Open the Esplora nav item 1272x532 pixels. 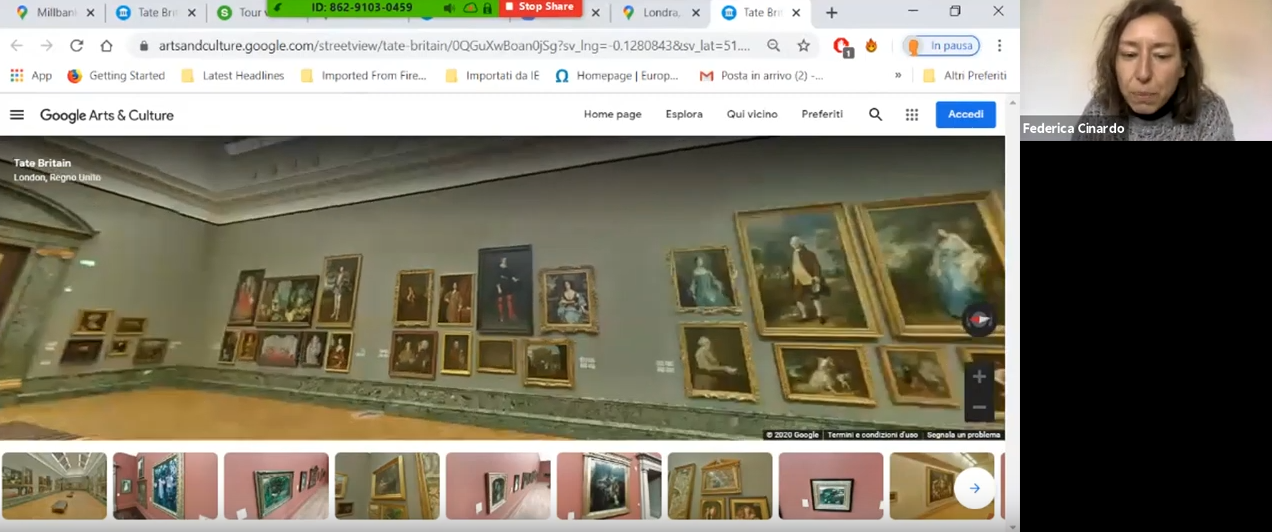(x=684, y=114)
